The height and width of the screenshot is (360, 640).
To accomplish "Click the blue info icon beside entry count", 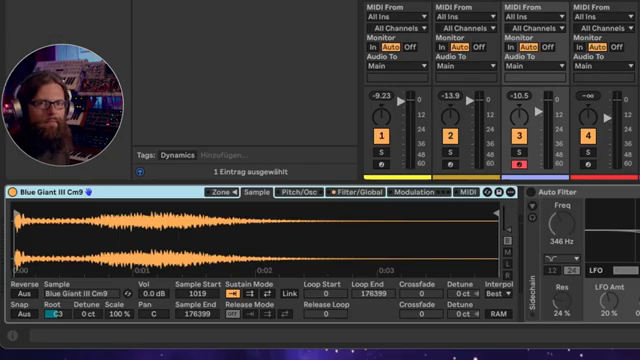I will point(140,172).
